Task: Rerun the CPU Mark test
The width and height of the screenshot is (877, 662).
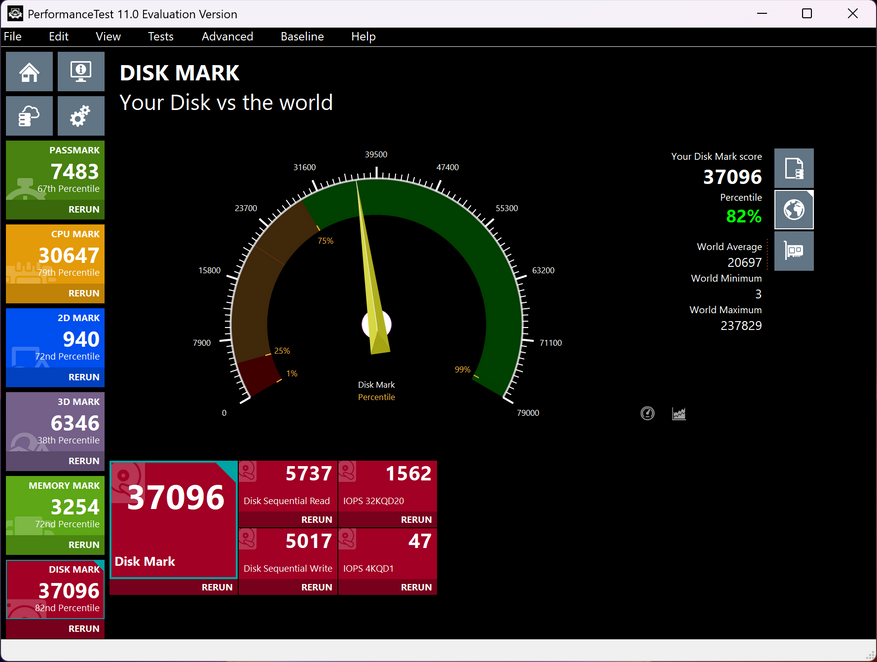Action: tap(84, 294)
